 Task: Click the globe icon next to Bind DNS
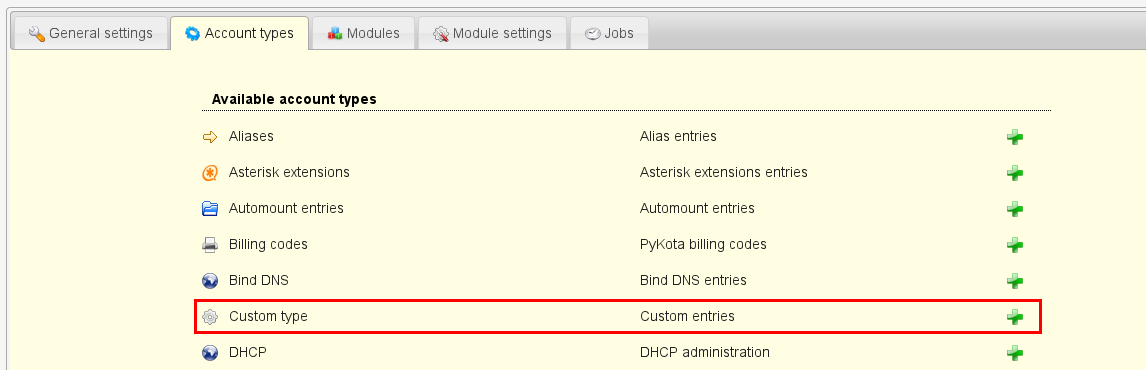click(x=210, y=280)
